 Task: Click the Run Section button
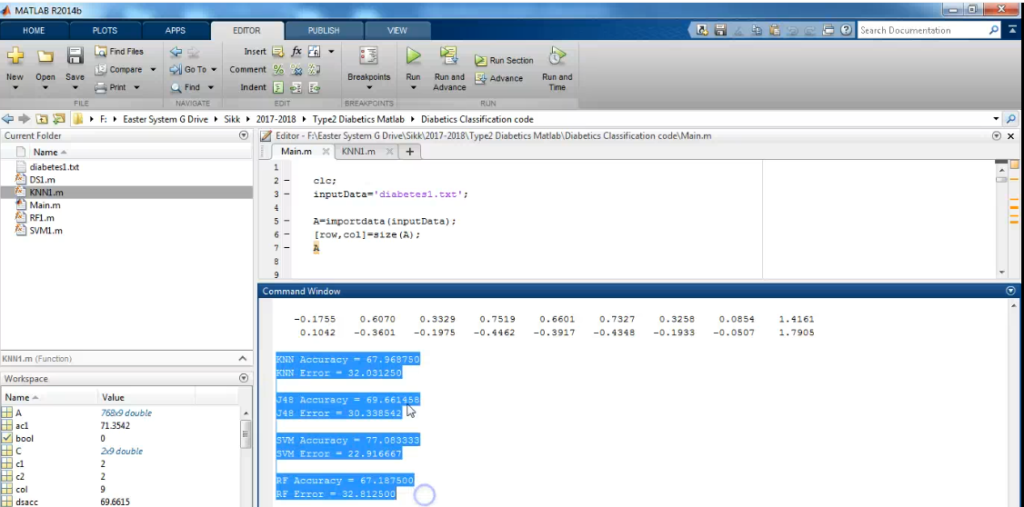tap(504, 60)
